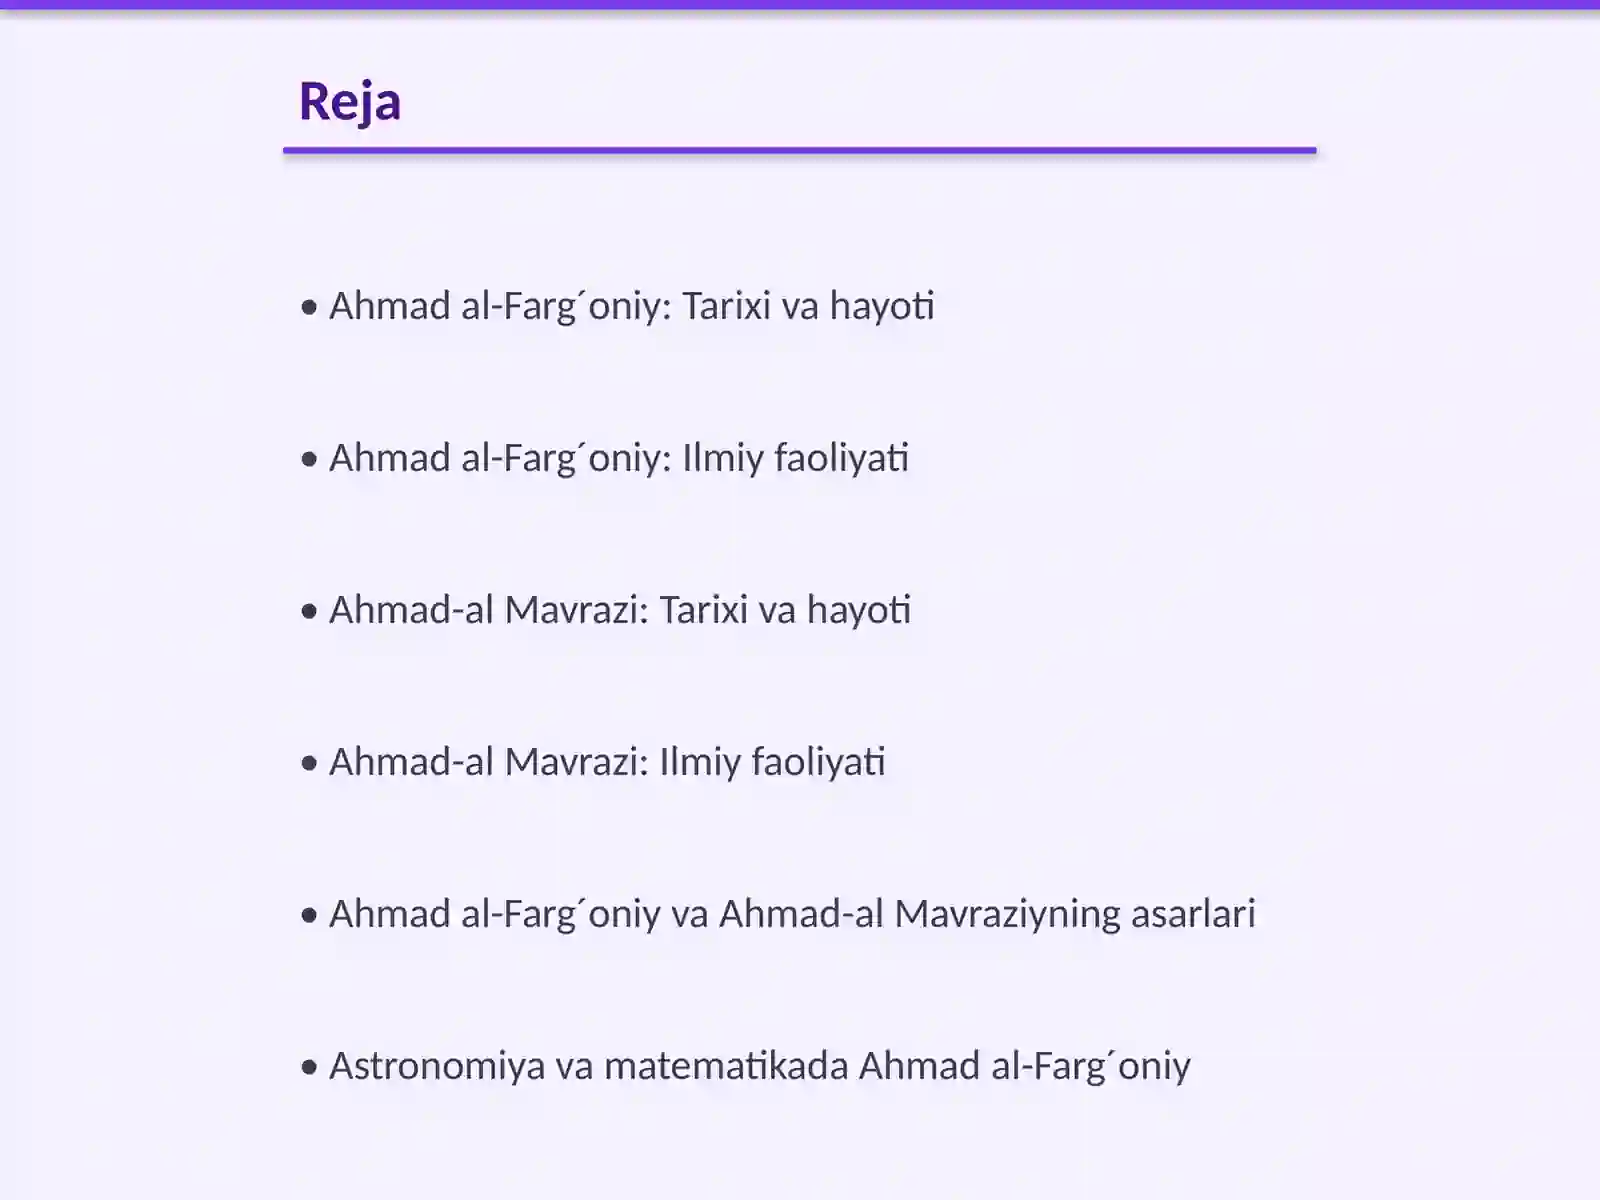Click the bullet dot before the first agenda item
The width and height of the screenshot is (1600, 1200).
309,307
